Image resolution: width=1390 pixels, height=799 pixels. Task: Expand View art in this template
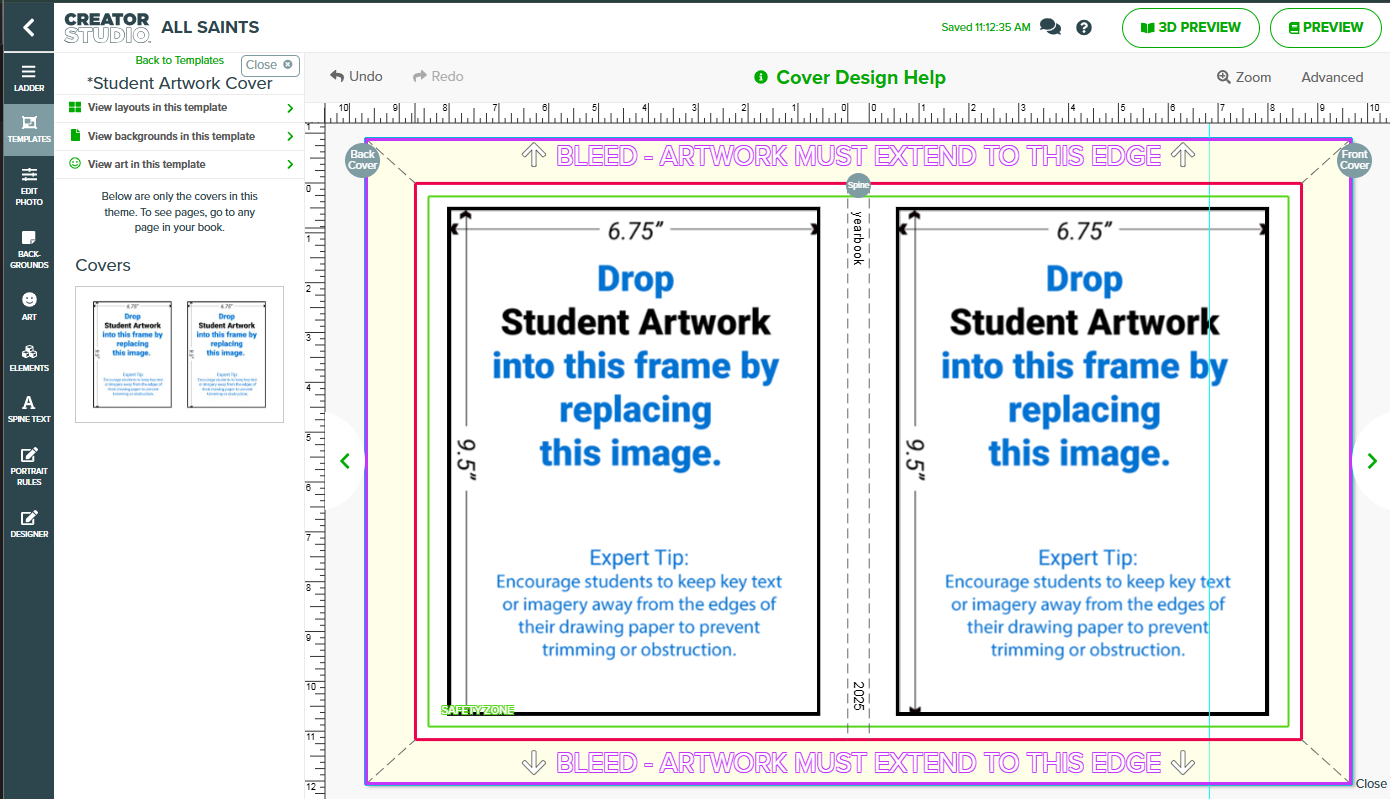click(180, 164)
